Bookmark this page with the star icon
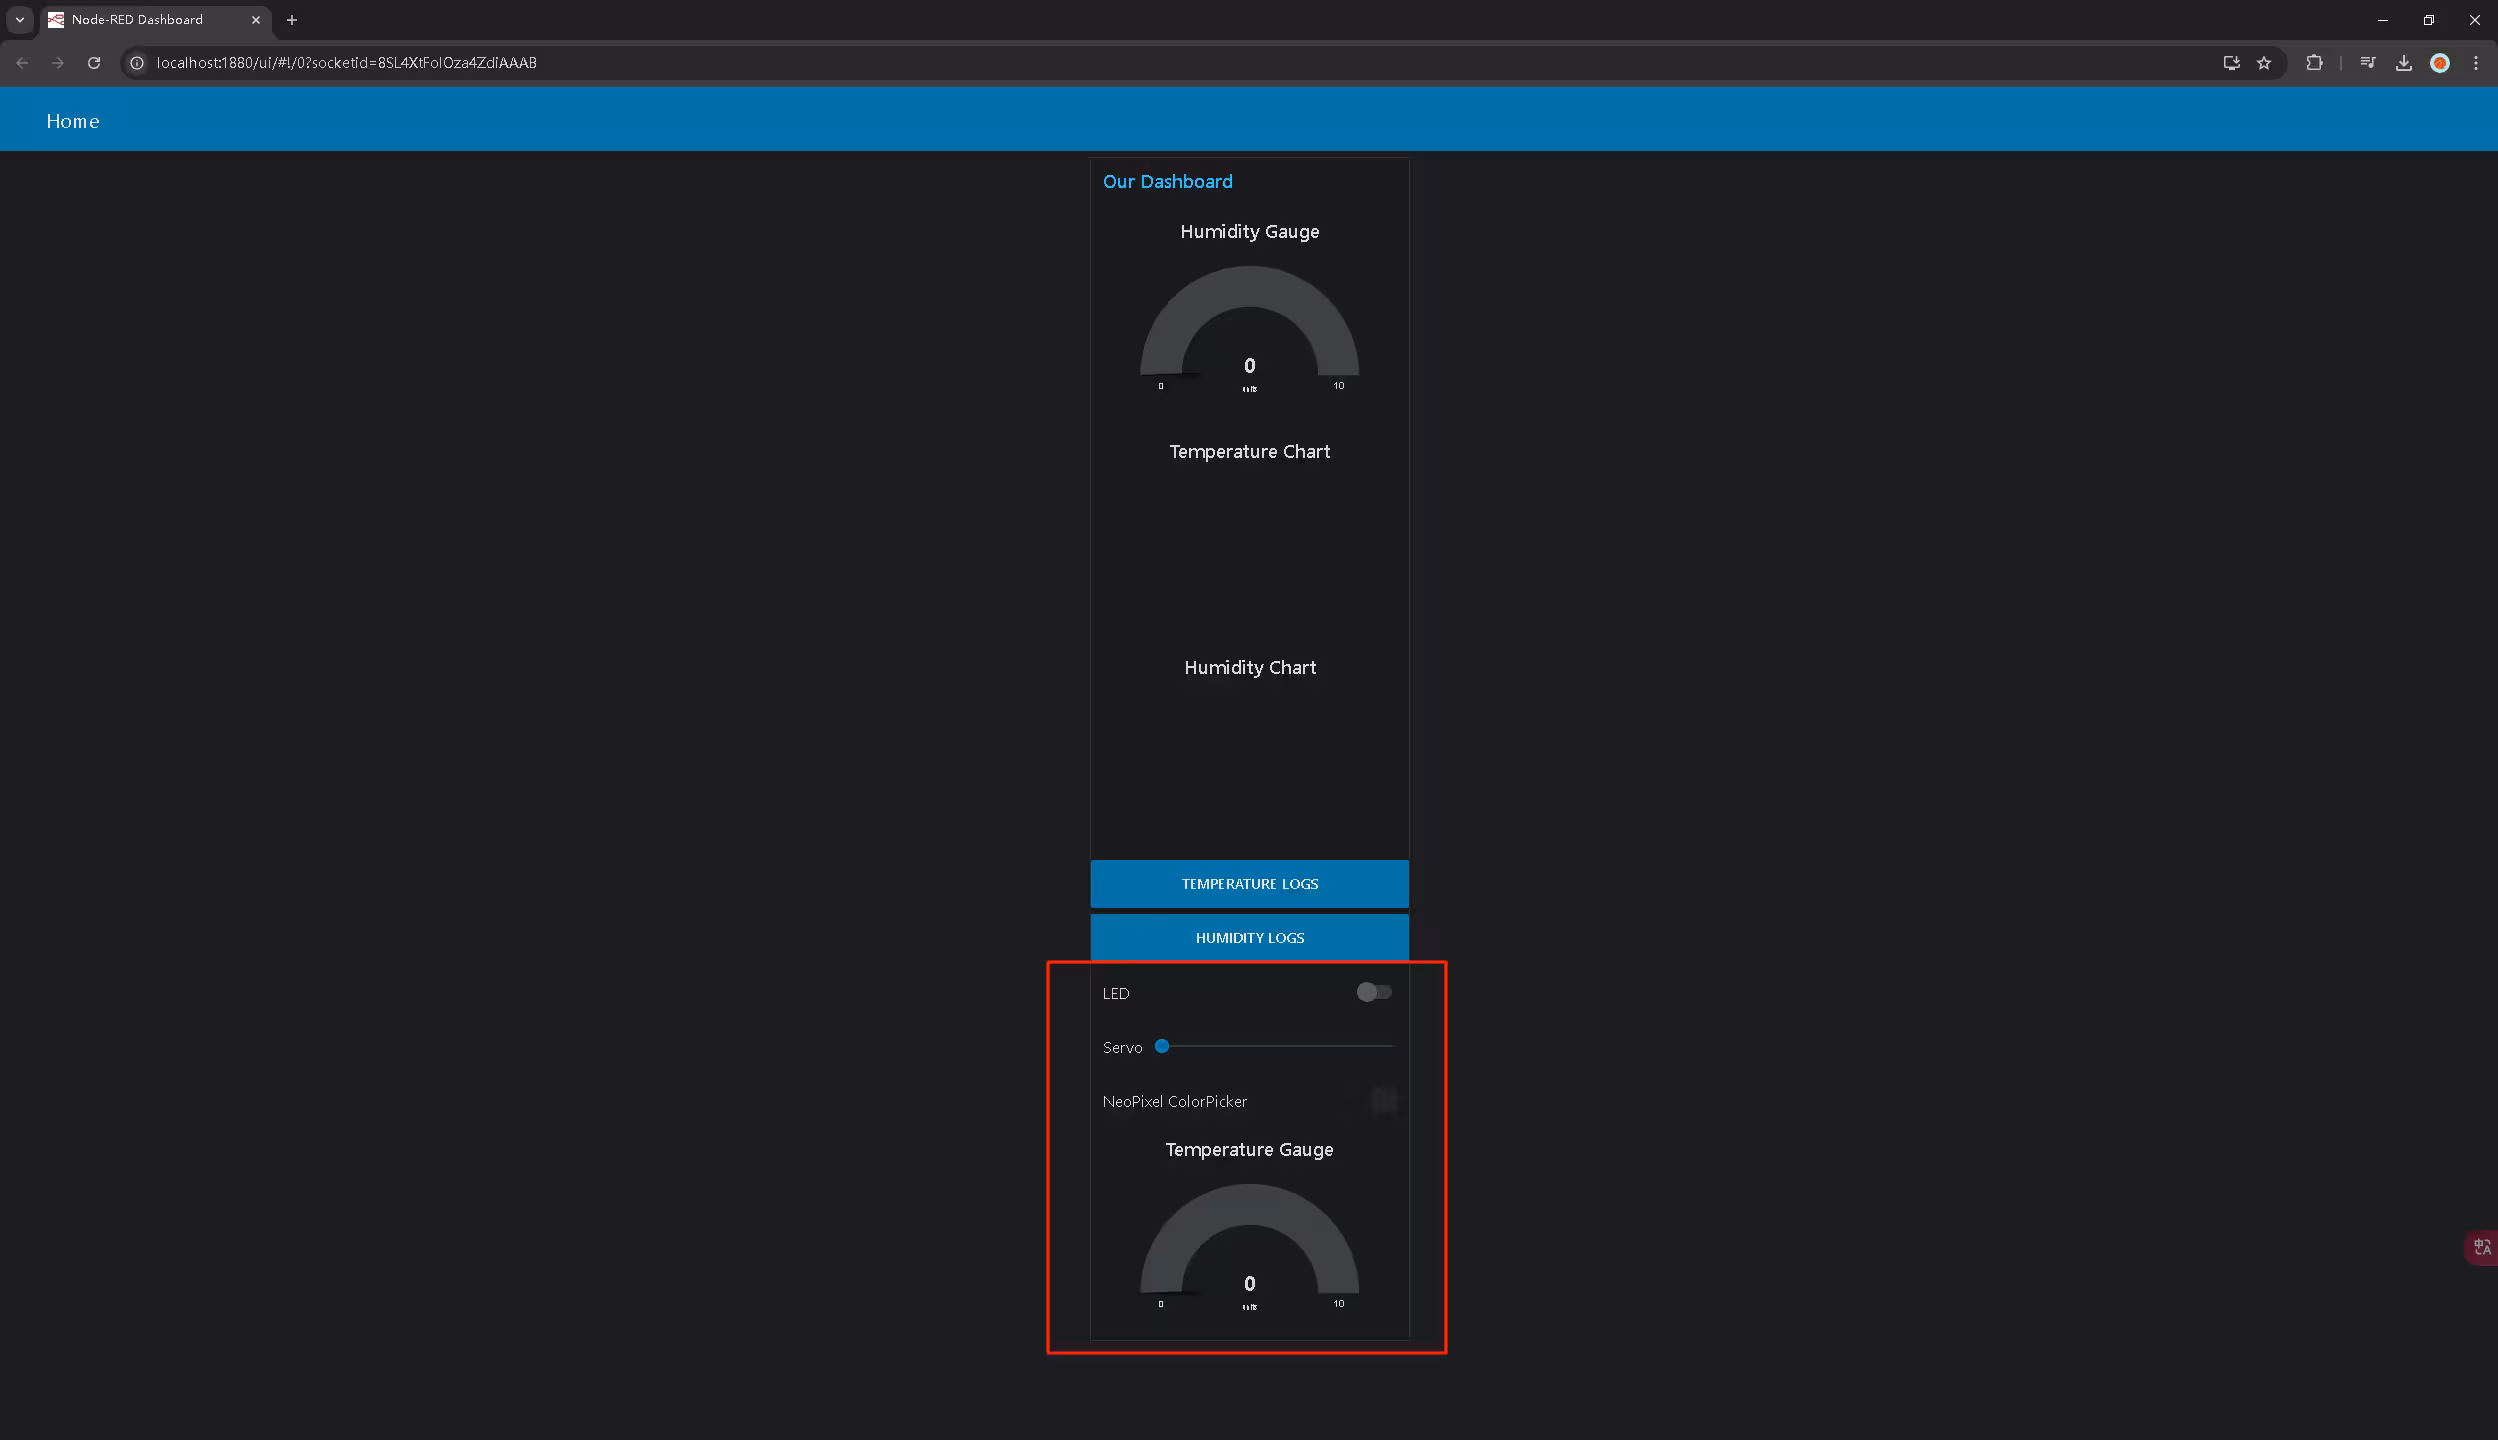This screenshot has height=1440, width=2498. pos(2264,63)
